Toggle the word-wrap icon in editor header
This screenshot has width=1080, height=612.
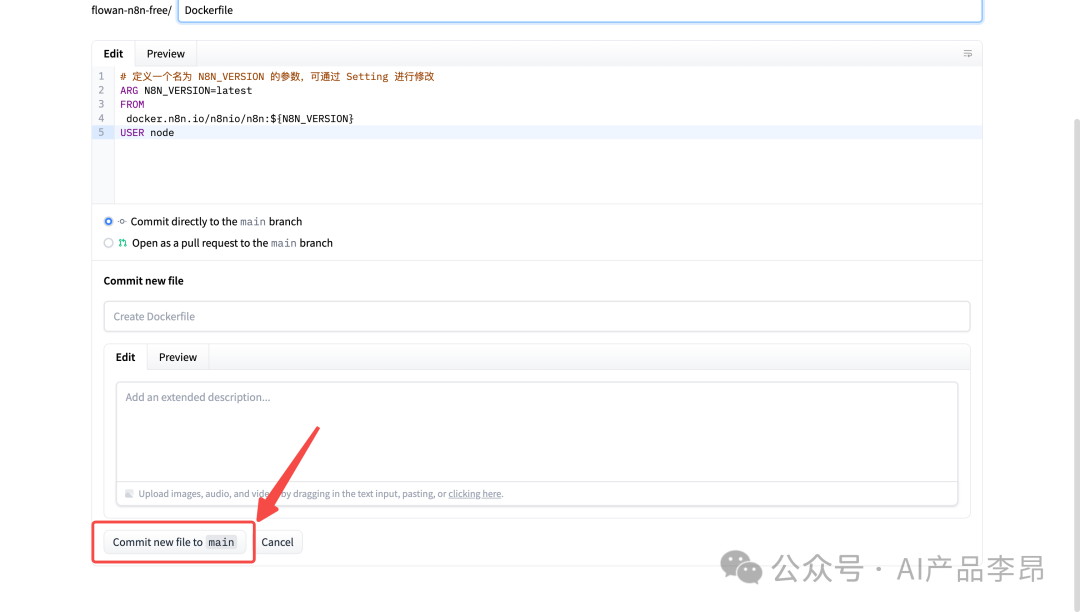(967, 54)
